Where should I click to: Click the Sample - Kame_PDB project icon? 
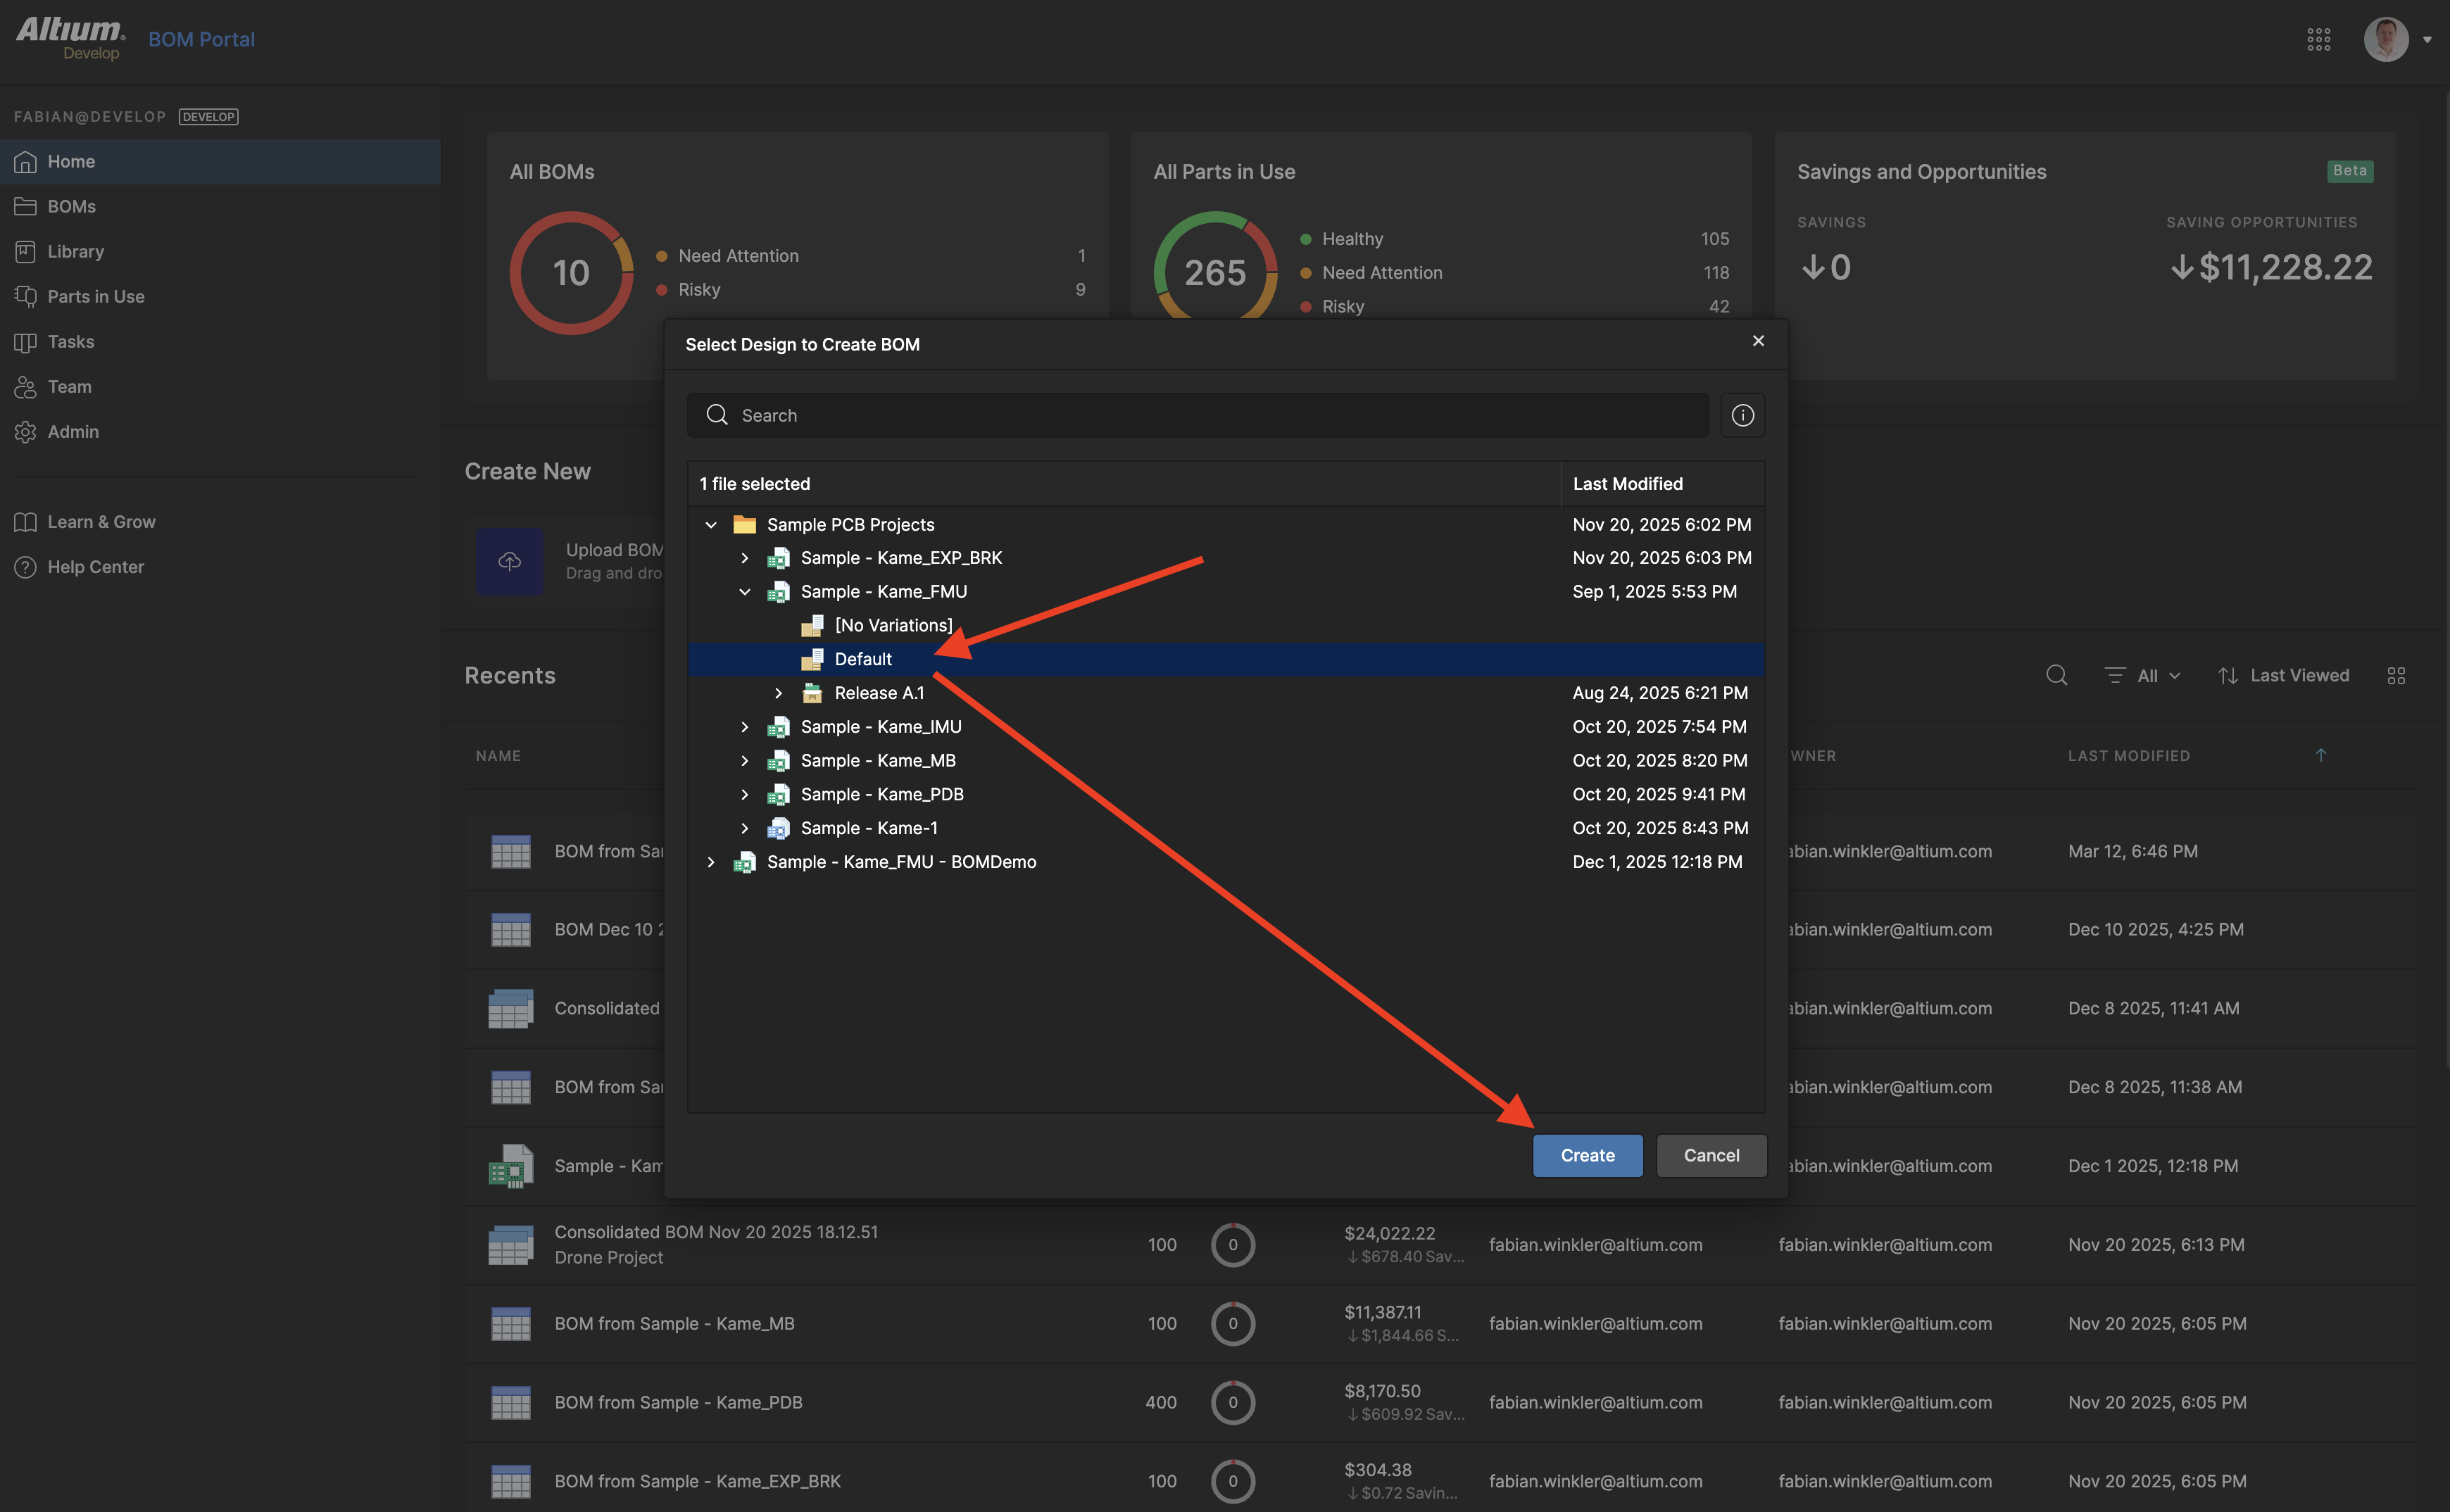point(778,794)
